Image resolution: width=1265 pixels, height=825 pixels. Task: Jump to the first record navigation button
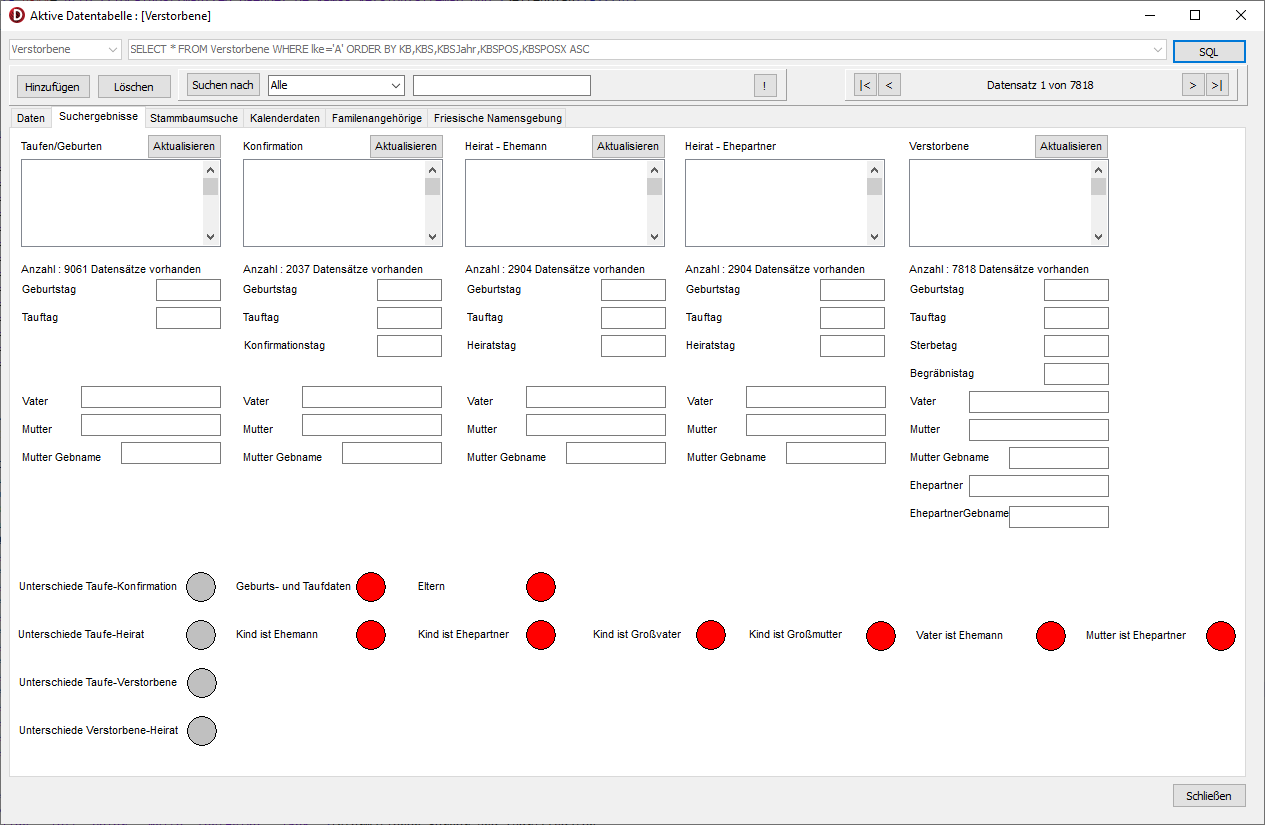(x=865, y=85)
